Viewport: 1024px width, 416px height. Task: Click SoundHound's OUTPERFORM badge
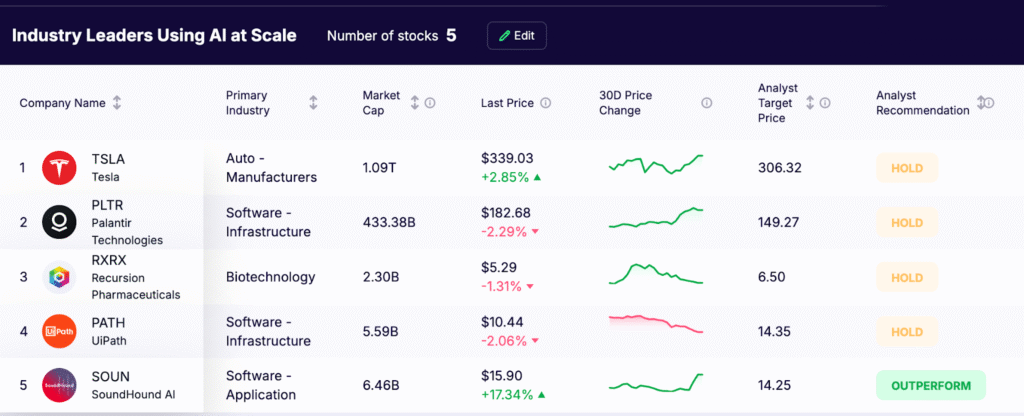[x=931, y=386]
